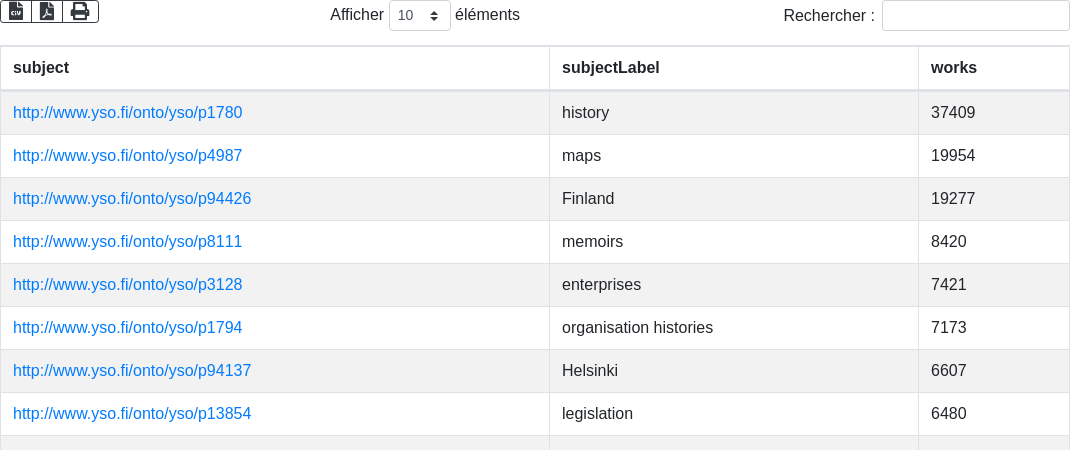Open the yso/p8111 memoirs link
This screenshot has height=450, width=1070.
coord(128,241)
